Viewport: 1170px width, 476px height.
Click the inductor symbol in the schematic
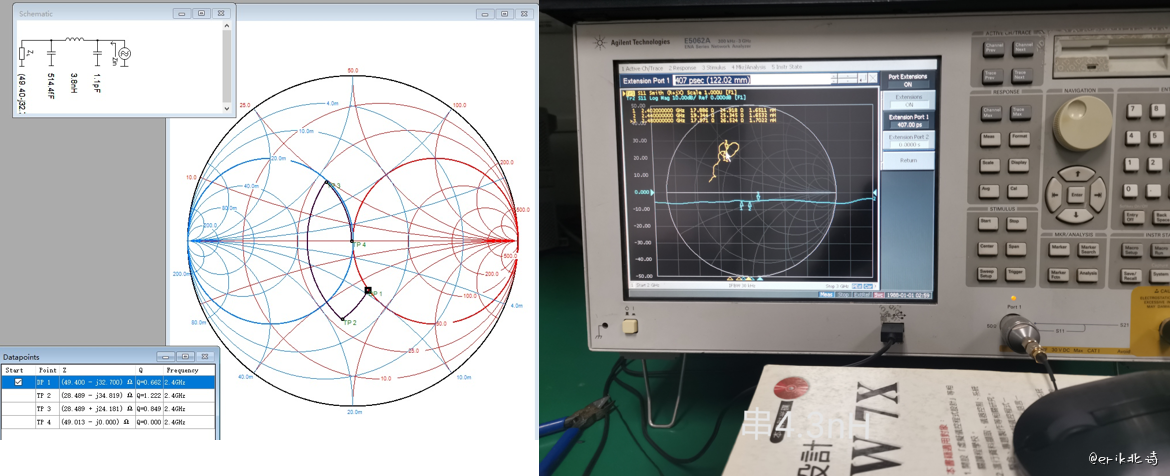pos(74,40)
